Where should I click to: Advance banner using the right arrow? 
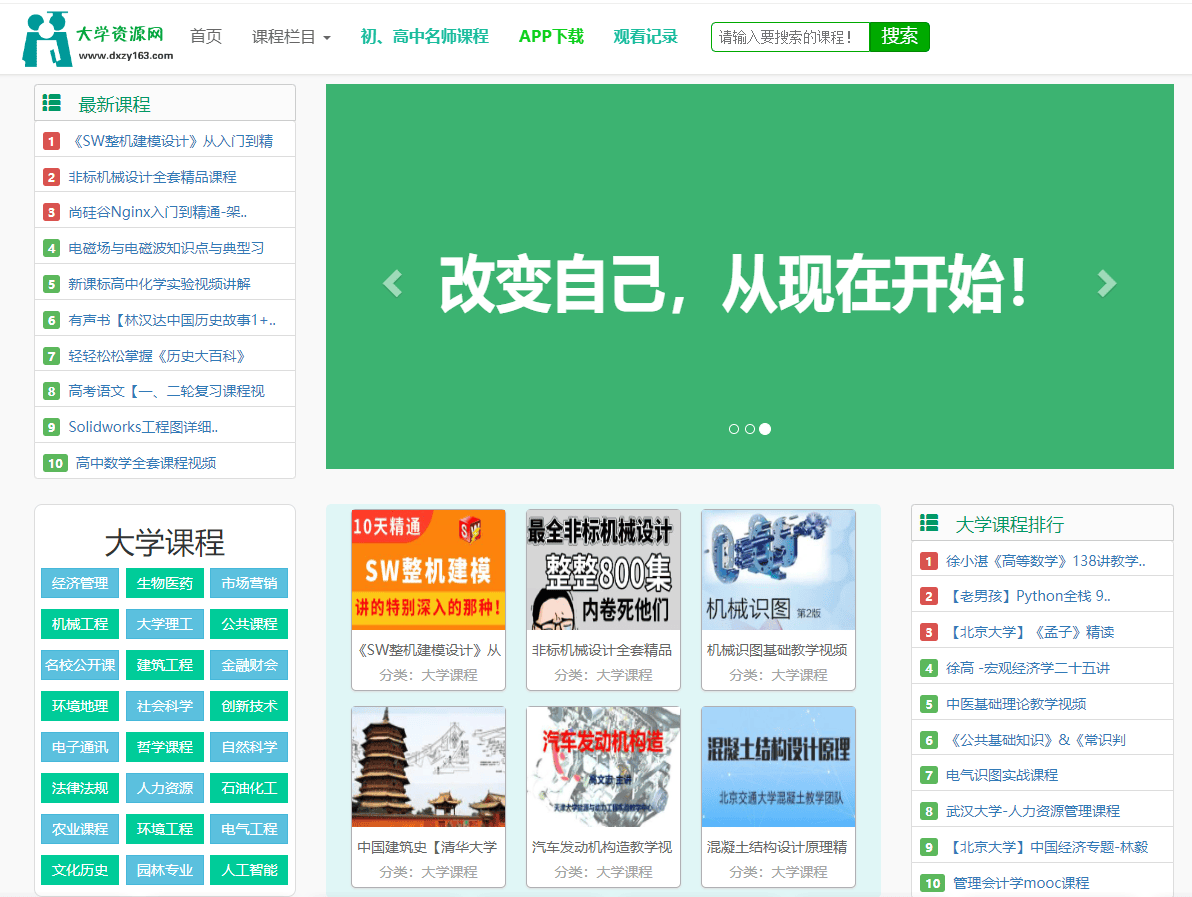point(1107,283)
